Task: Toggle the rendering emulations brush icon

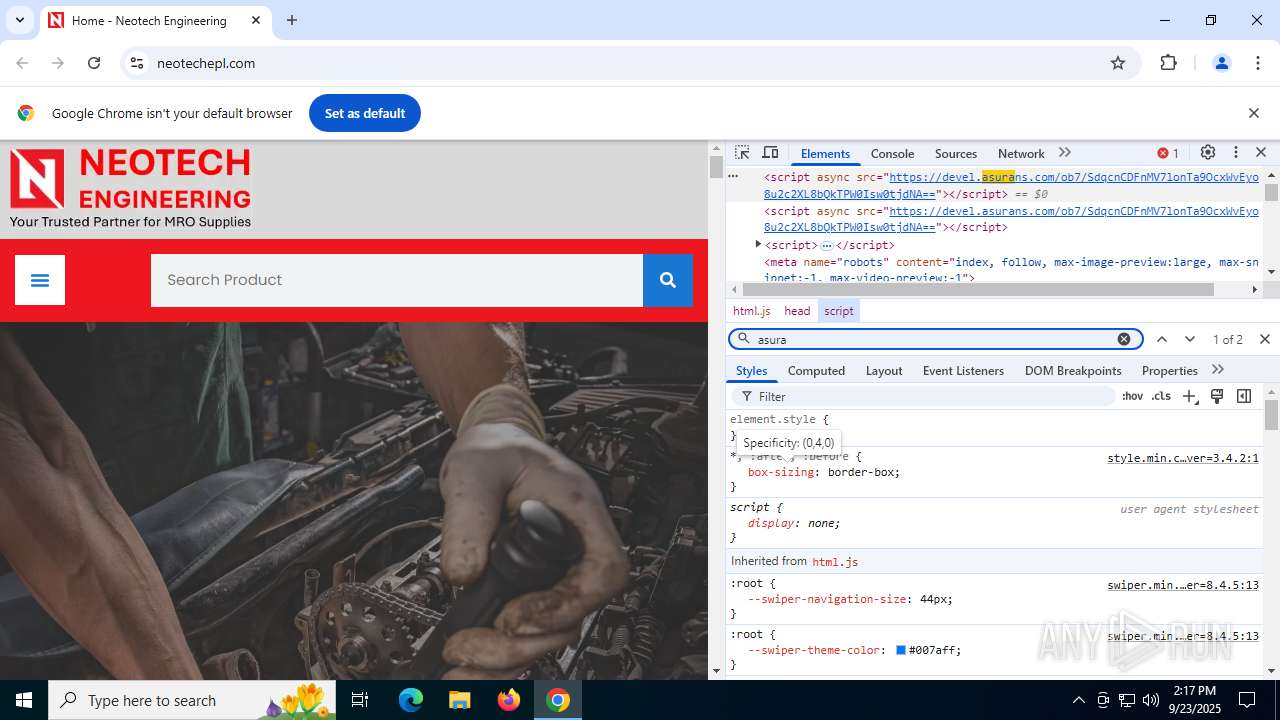Action: (x=1217, y=397)
